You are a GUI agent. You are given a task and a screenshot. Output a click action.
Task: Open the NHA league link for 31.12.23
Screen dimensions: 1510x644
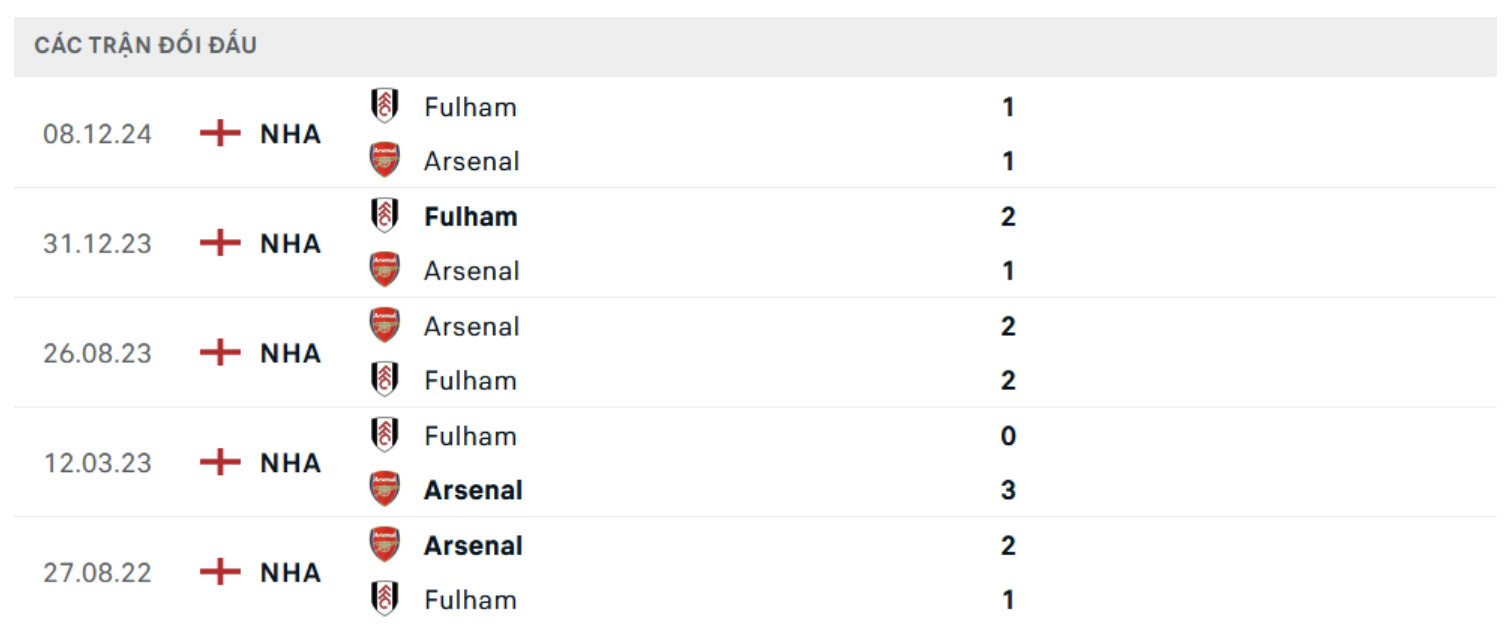click(291, 243)
